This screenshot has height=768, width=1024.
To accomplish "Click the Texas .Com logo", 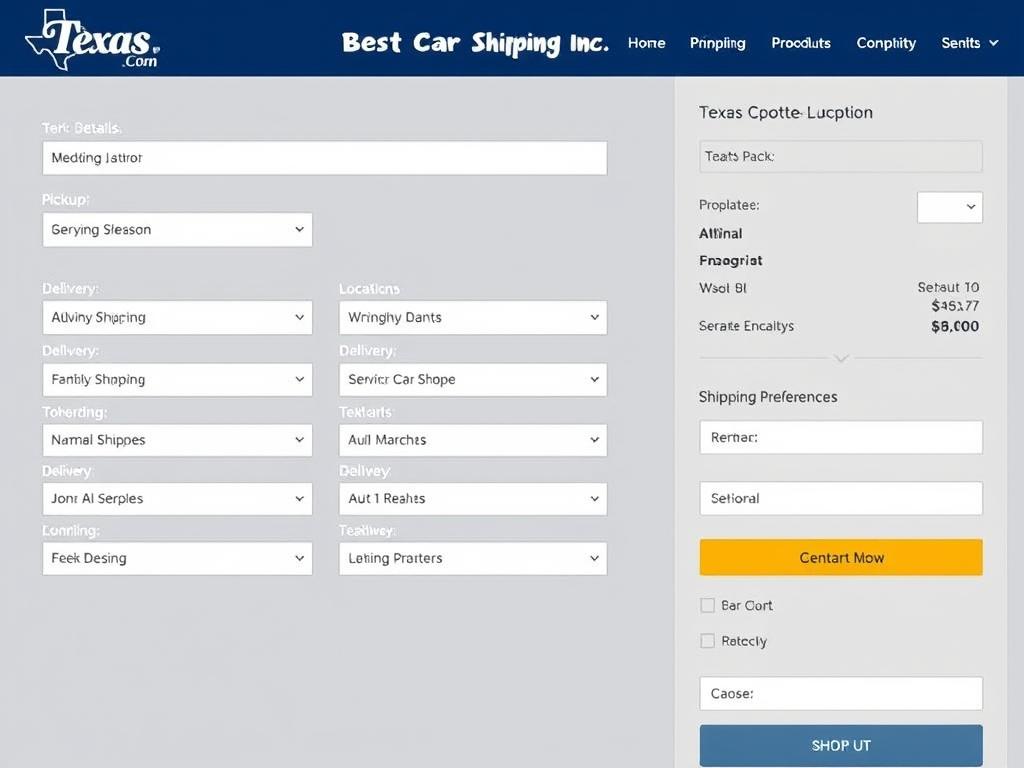I will point(88,40).
